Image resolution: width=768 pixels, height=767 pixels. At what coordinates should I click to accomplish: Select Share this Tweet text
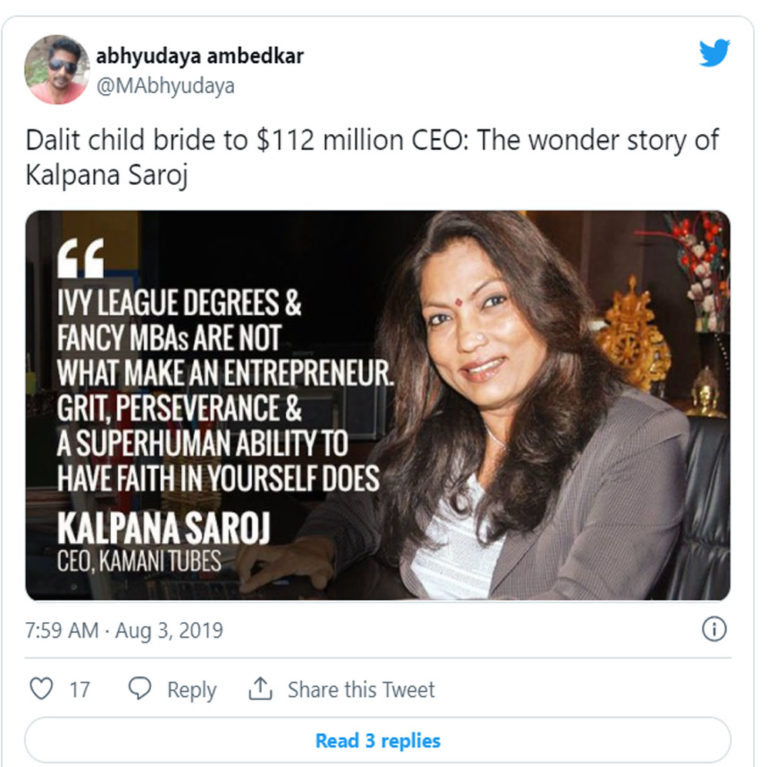361,690
